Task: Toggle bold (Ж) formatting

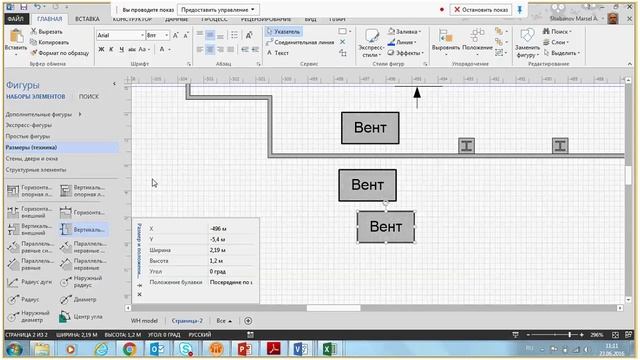Action: [101, 49]
